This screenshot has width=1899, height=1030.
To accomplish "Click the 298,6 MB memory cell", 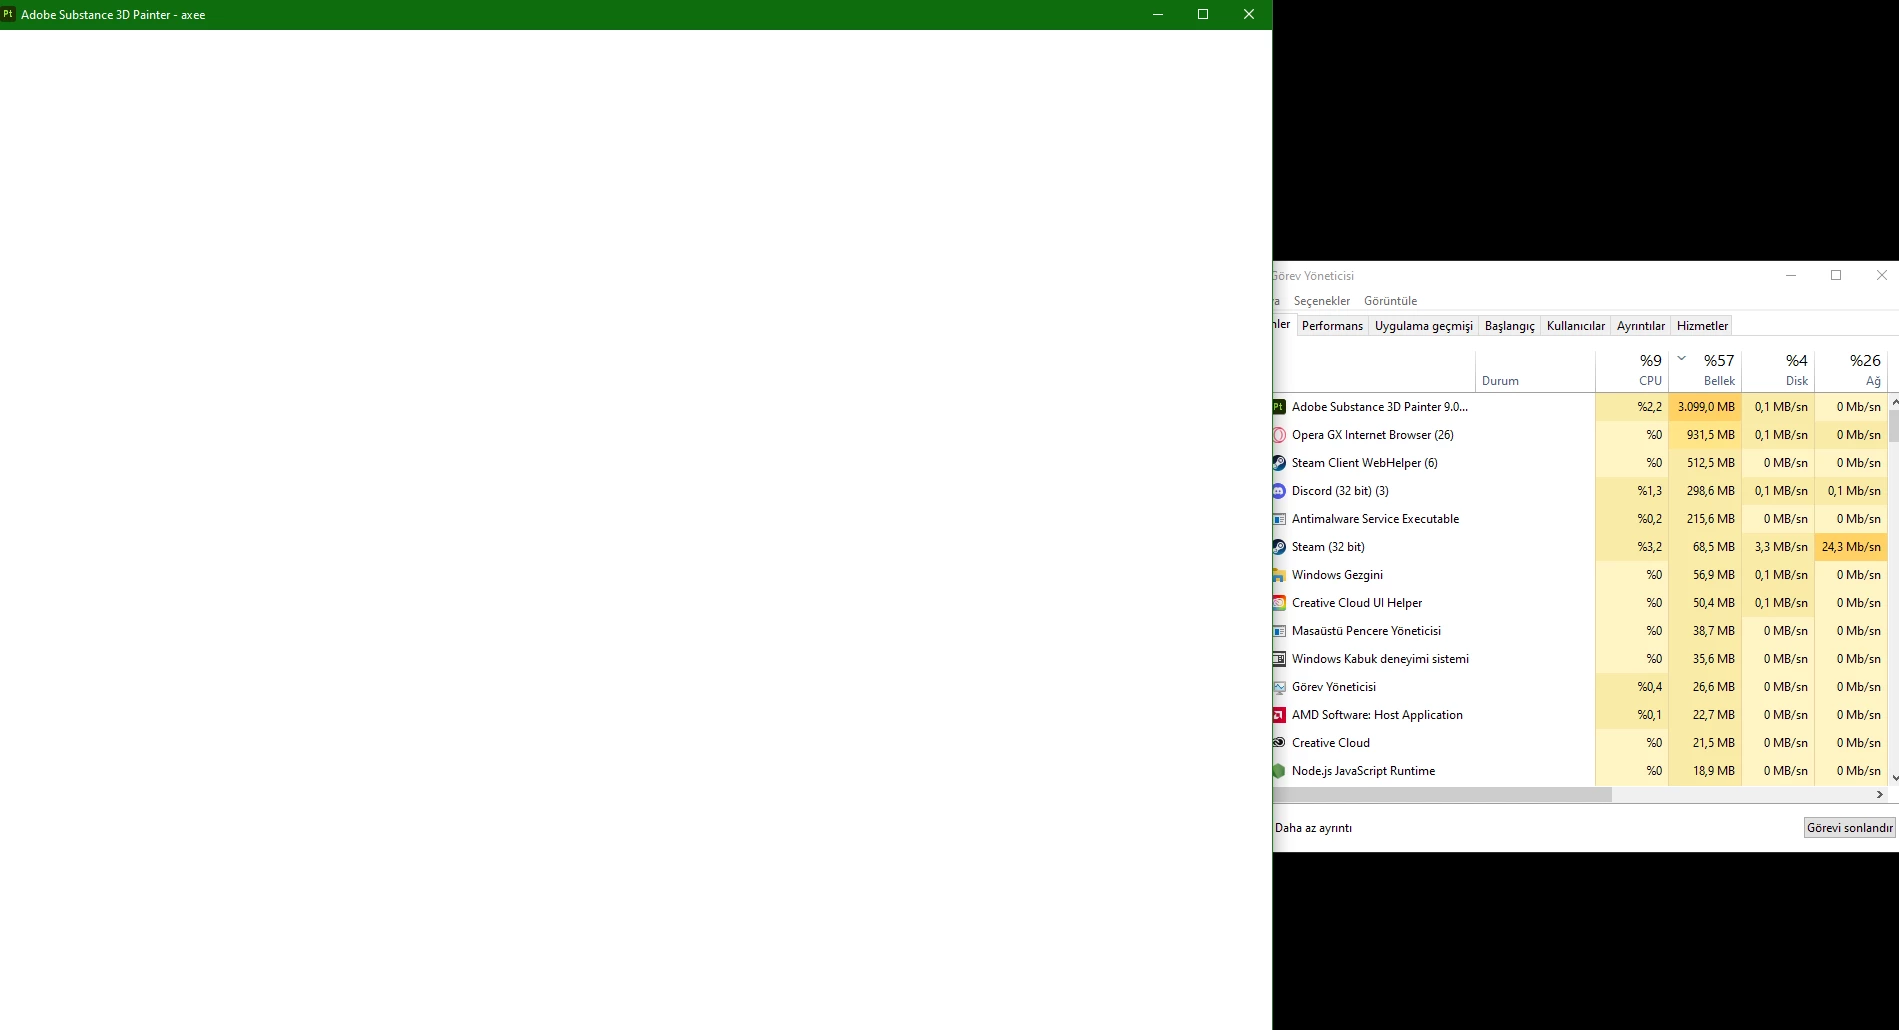I will click(x=1705, y=491).
